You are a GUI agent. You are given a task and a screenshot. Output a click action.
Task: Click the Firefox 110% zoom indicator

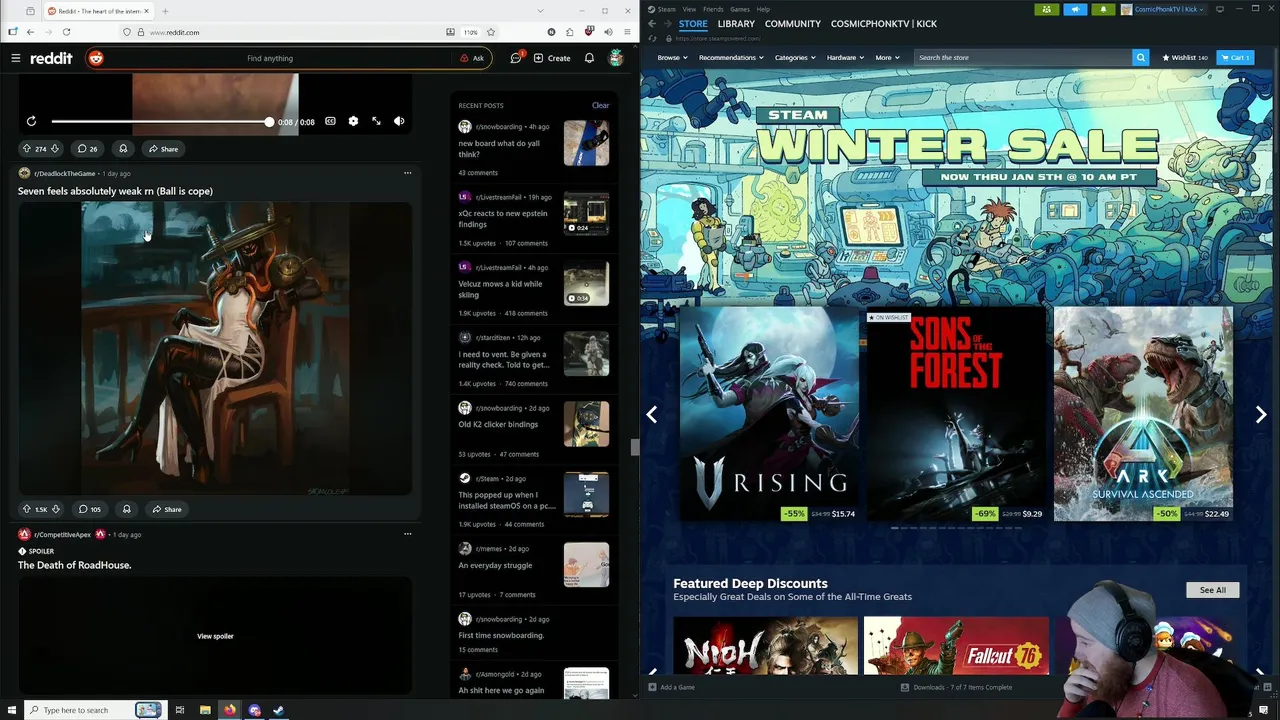[x=470, y=32]
